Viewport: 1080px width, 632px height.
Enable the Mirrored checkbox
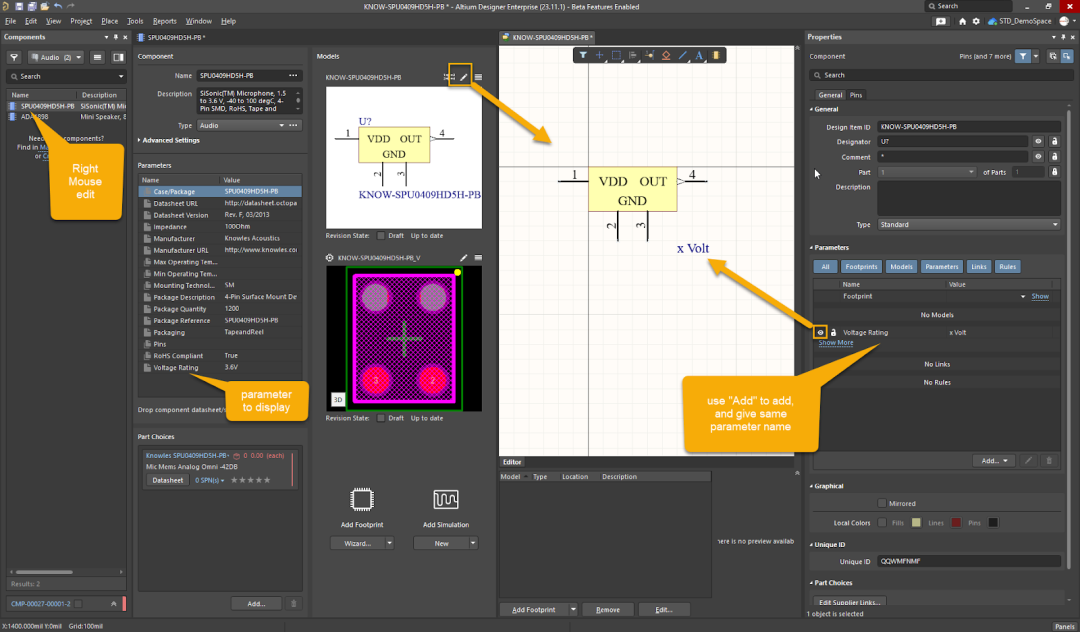(x=882, y=503)
